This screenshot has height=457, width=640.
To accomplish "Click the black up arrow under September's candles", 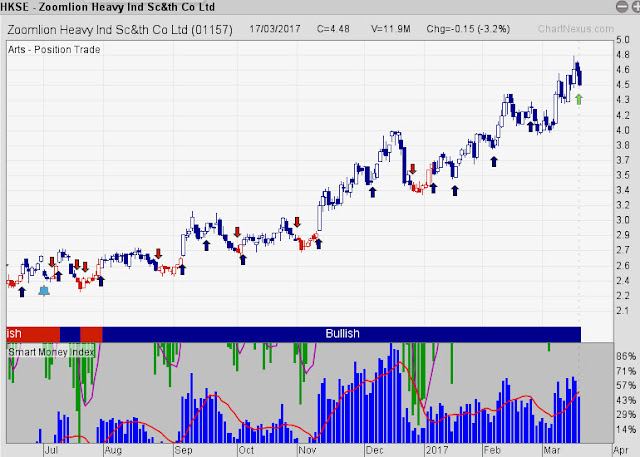I will [207, 245].
